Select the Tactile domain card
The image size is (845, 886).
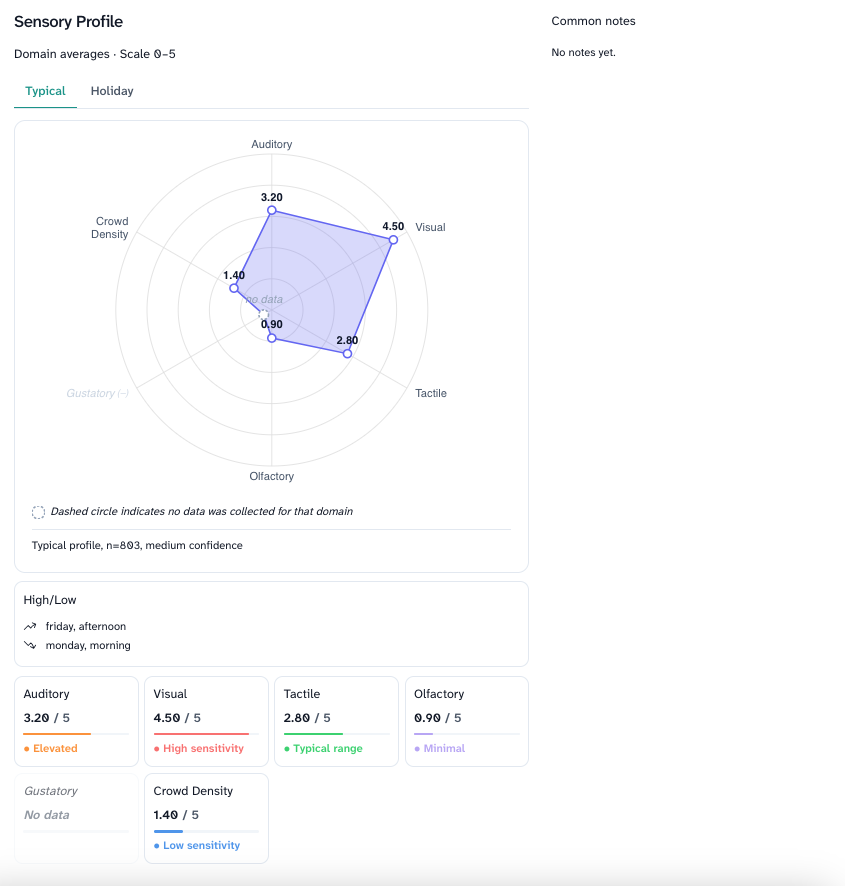(x=336, y=721)
